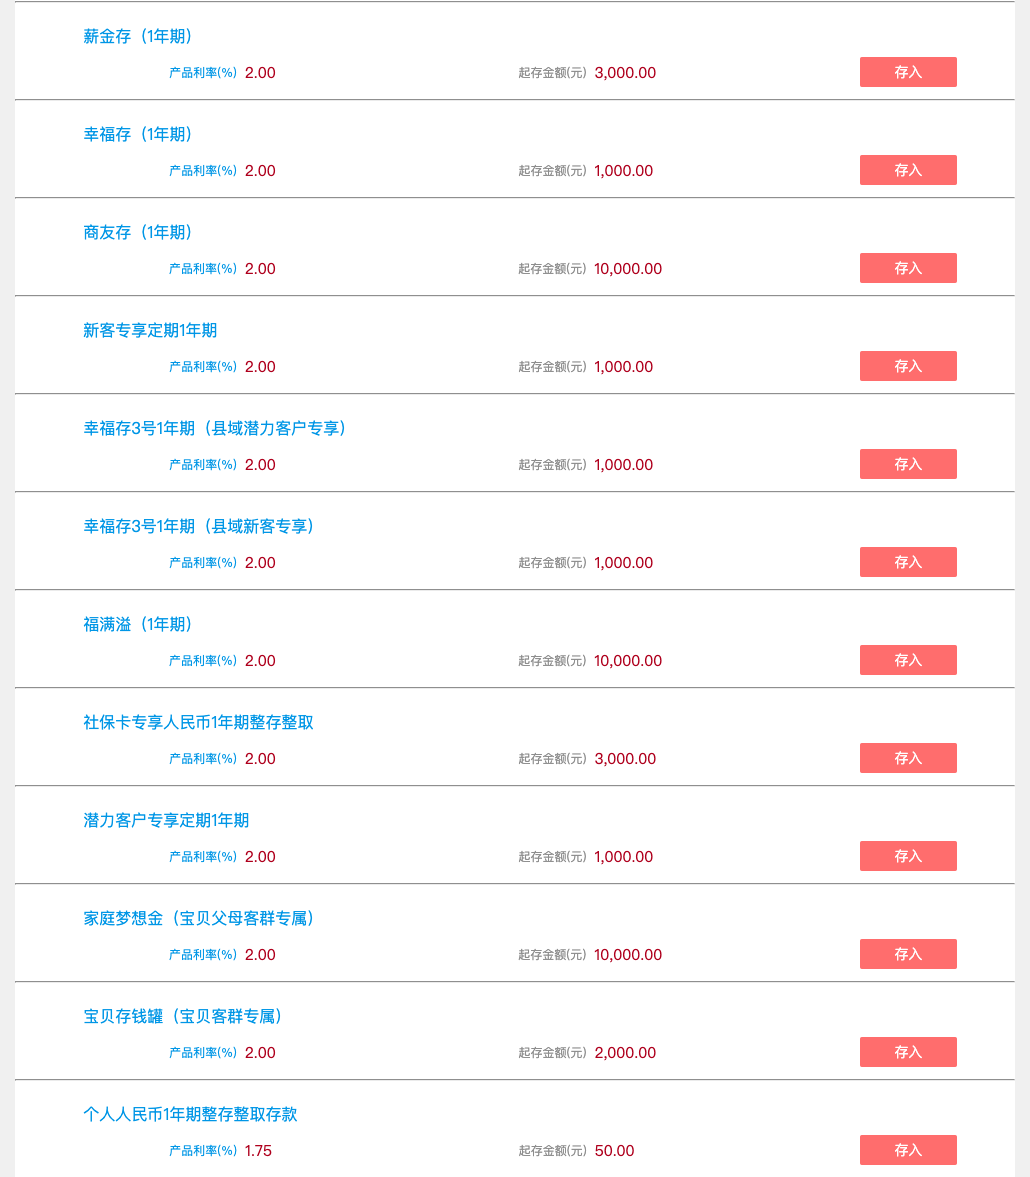The height and width of the screenshot is (1177, 1030).
Task: Click 存入 button for 薪金存（1年期）
Action: pyautogui.click(x=908, y=72)
